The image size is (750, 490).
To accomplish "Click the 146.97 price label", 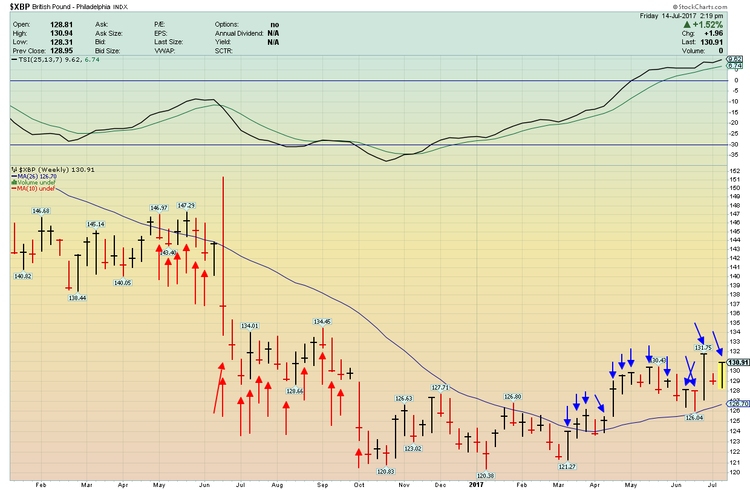I will point(159,208).
